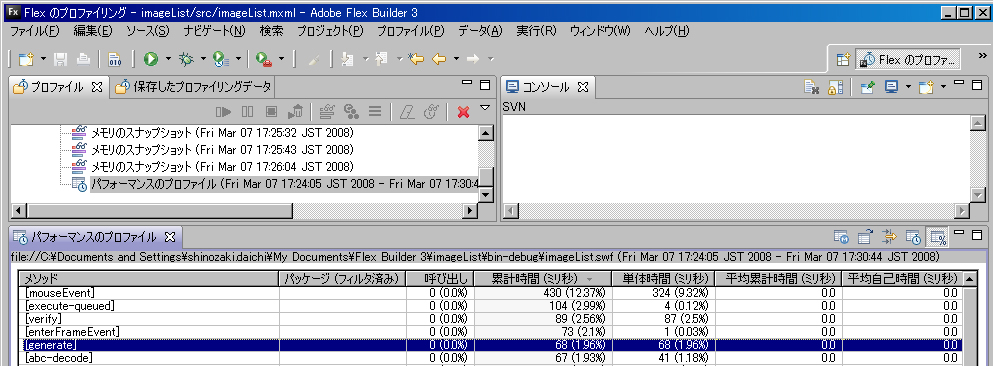Select the コンソール tab
This screenshot has height=366, width=993.
(x=548, y=87)
